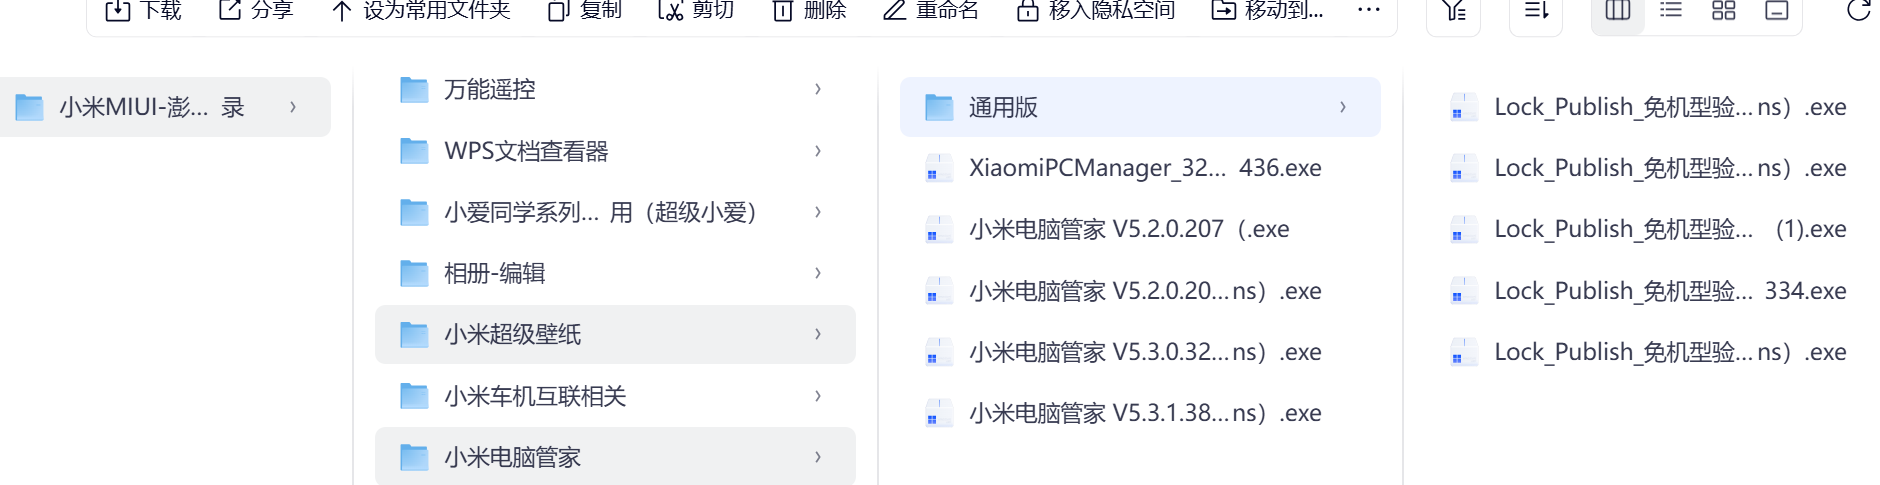Select the 小米MIUI-澎... 录 folder
The height and width of the screenshot is (485, 1880).
[x=165, y=107]
